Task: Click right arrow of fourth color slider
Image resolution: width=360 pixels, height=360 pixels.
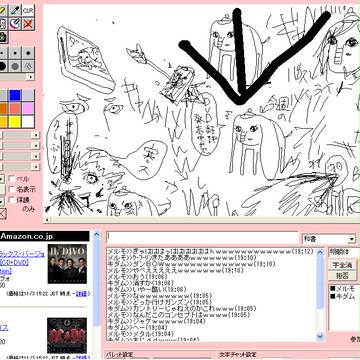Action: (36, 167)
